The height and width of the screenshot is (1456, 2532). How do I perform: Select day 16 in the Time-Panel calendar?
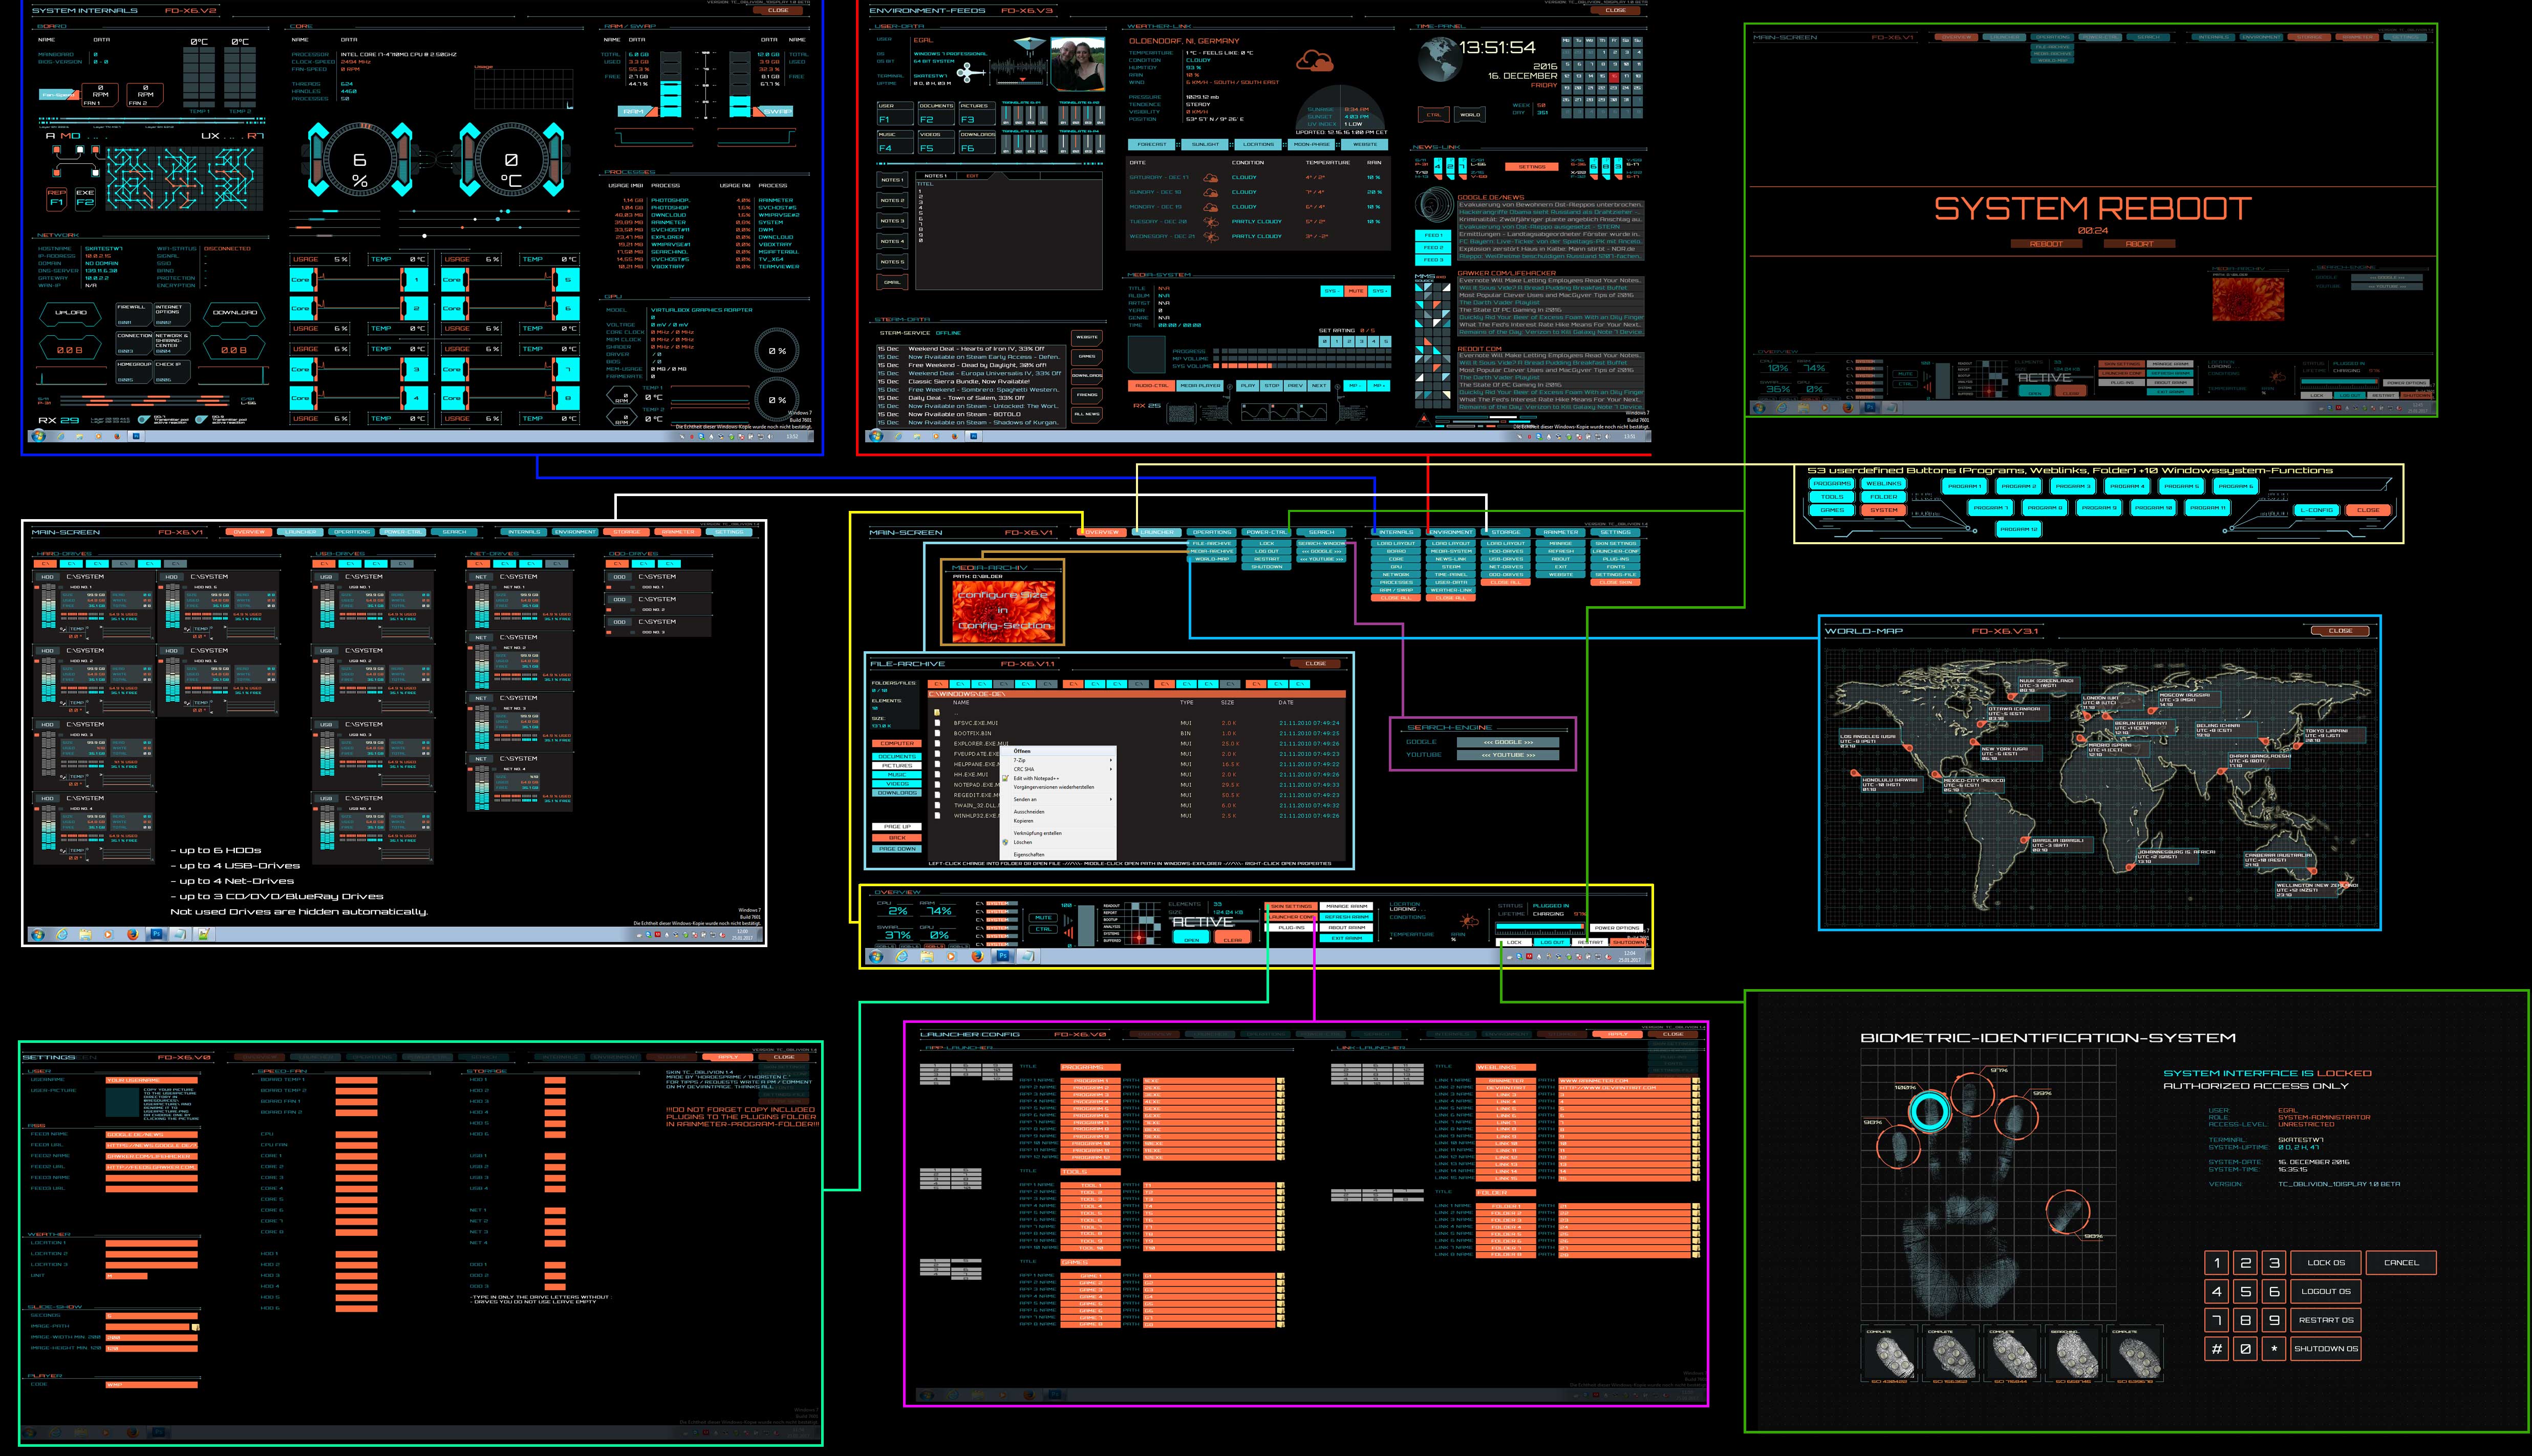pos(1614,77)
